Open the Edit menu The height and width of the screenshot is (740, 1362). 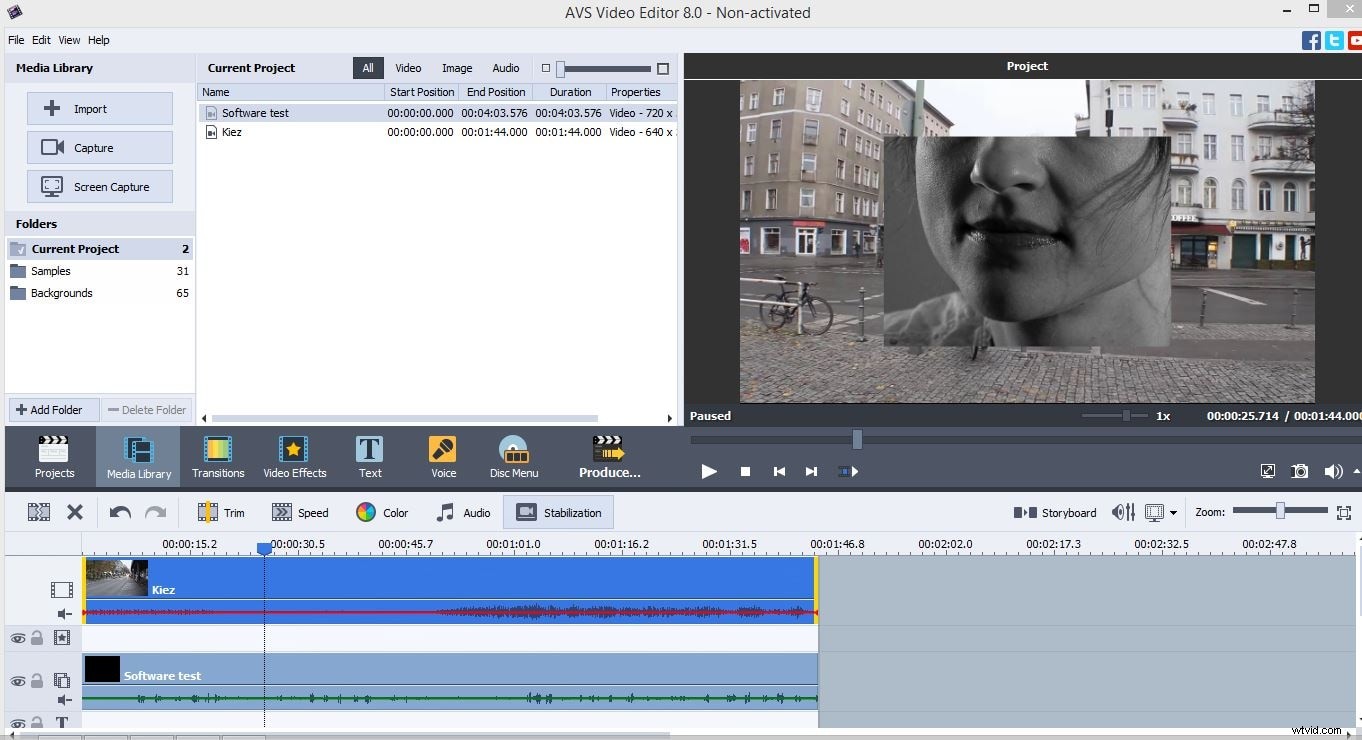[x=41, y=40]
